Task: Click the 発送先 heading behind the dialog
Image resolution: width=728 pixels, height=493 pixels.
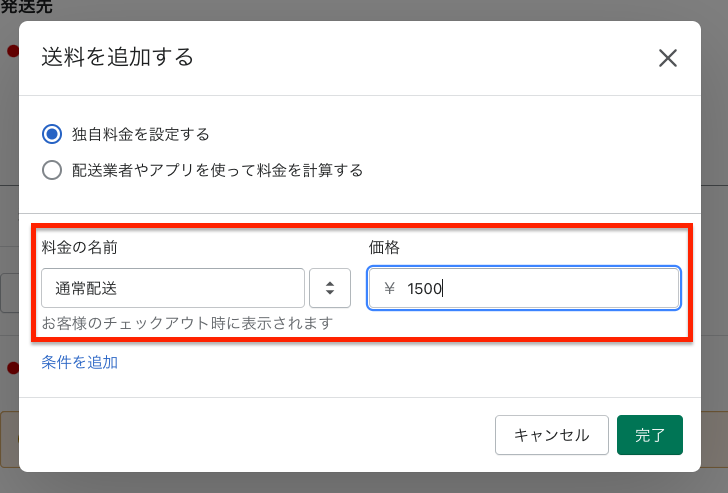Action: pos(26,6)
